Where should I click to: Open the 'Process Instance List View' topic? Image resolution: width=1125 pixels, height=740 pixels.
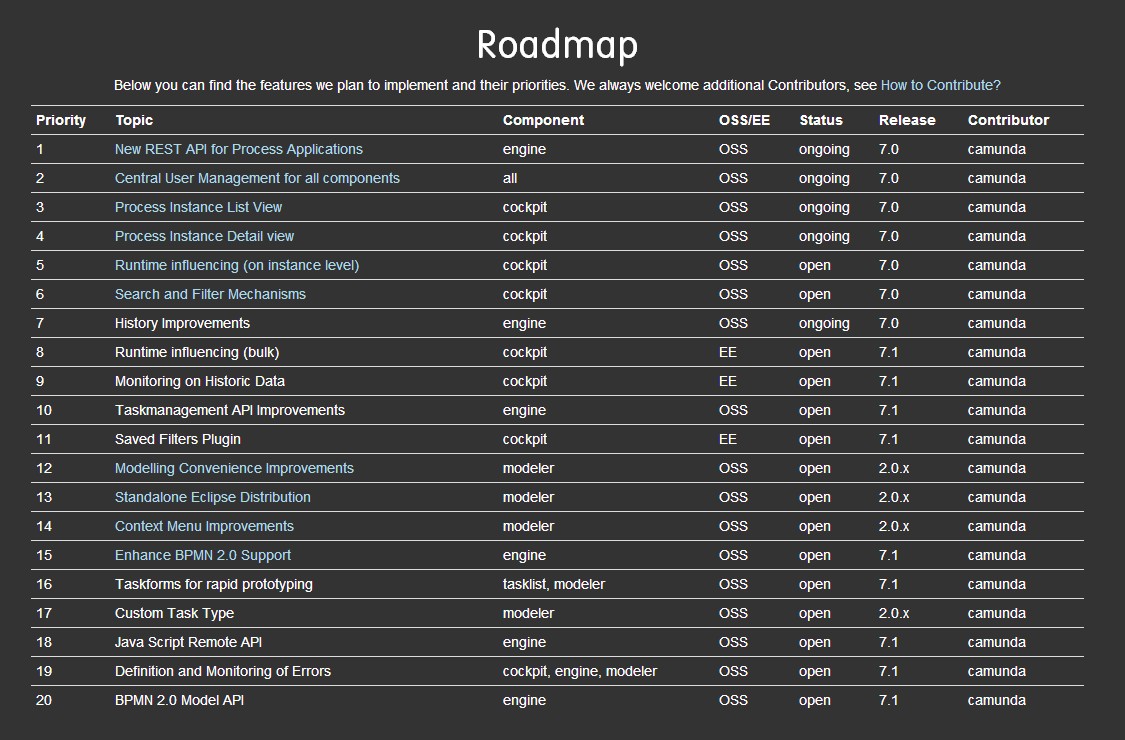[198, 207]
